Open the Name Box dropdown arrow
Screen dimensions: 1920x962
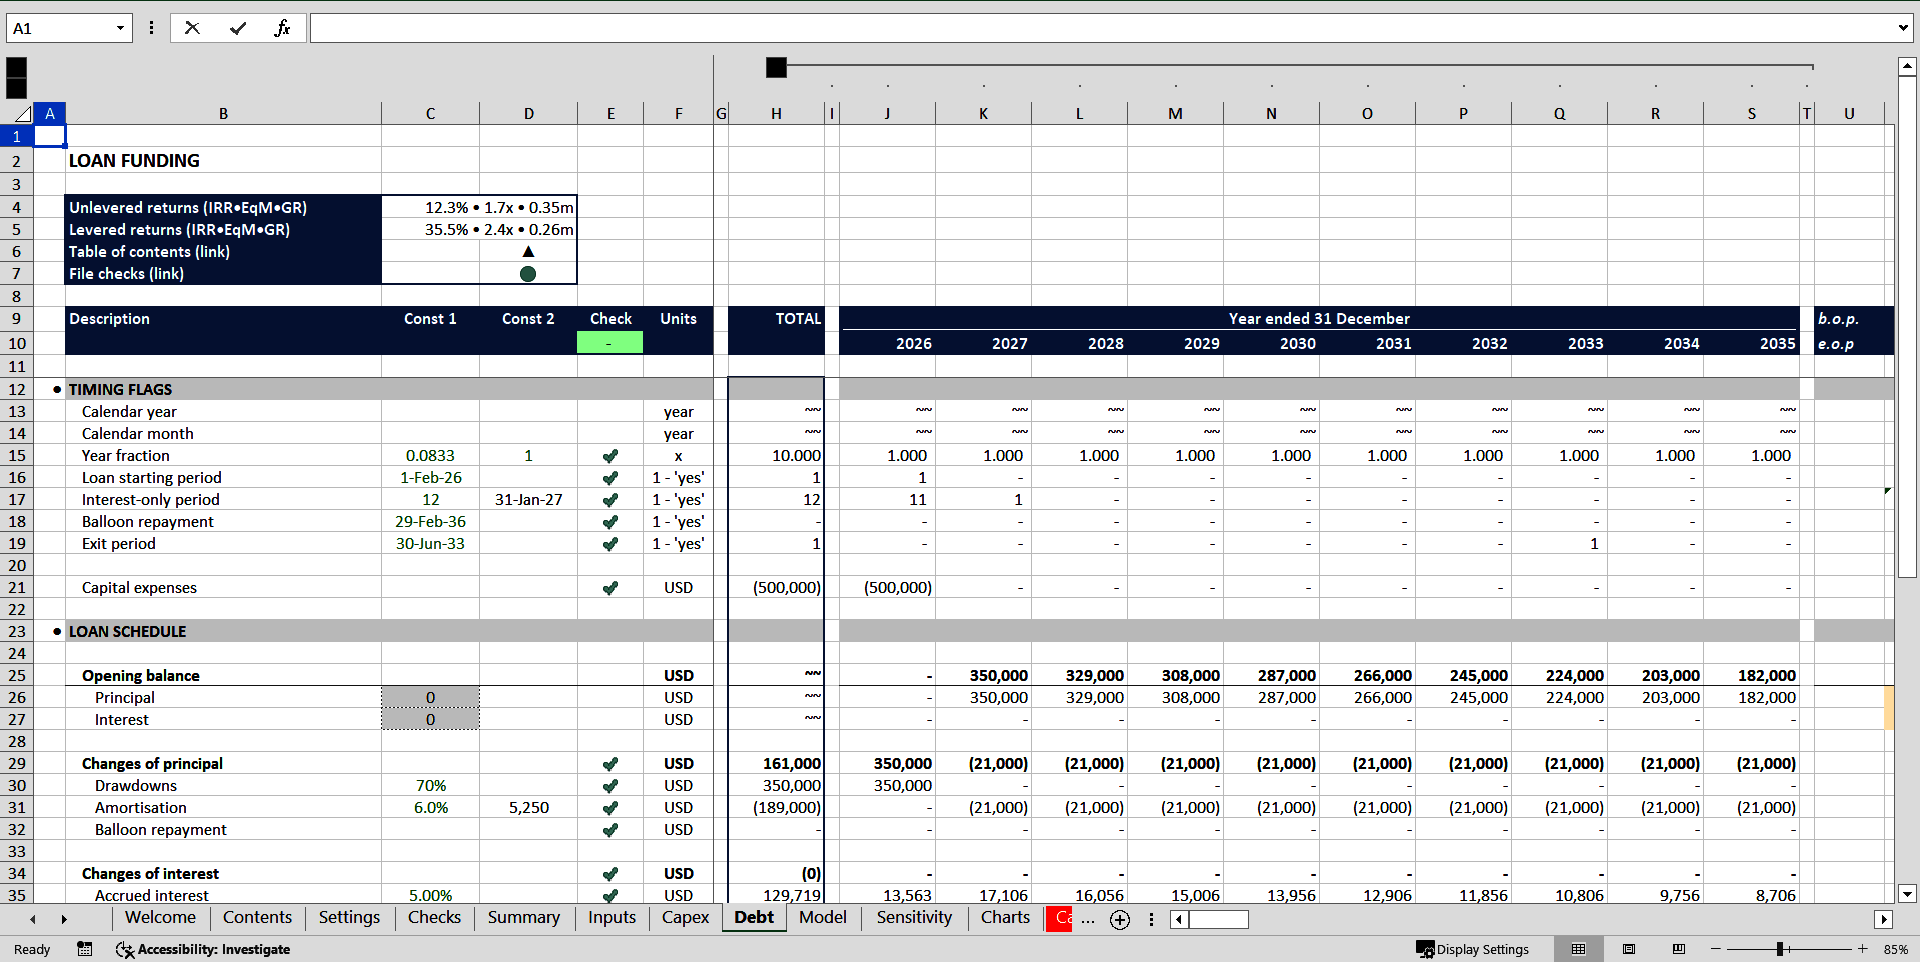click(120, 28)
